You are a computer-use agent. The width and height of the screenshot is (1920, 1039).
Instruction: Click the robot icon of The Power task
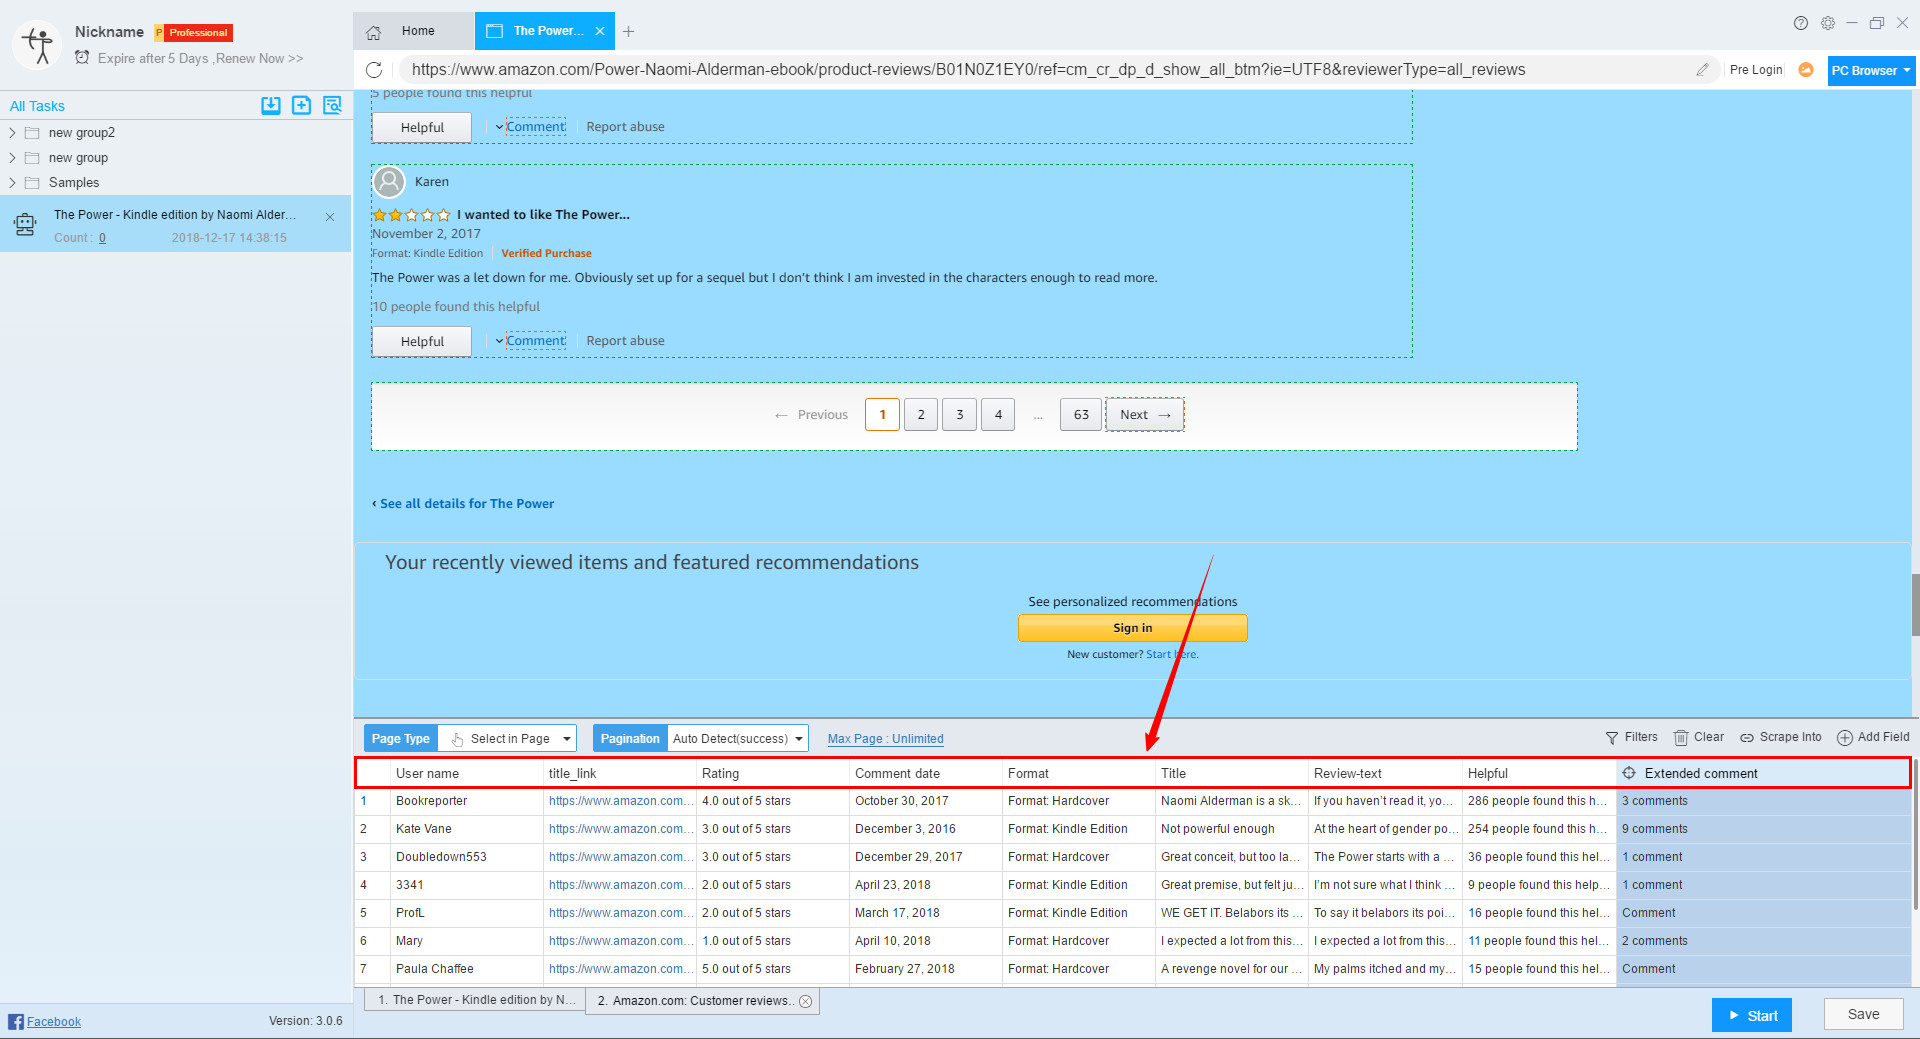[25, 225]
